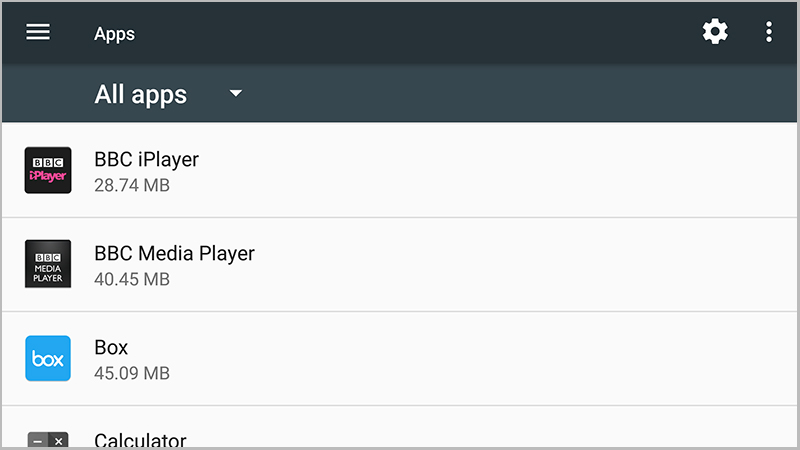800x450 pixels.
Task: Open BBC iPlayer app details
Action: (x=399, y=170)
